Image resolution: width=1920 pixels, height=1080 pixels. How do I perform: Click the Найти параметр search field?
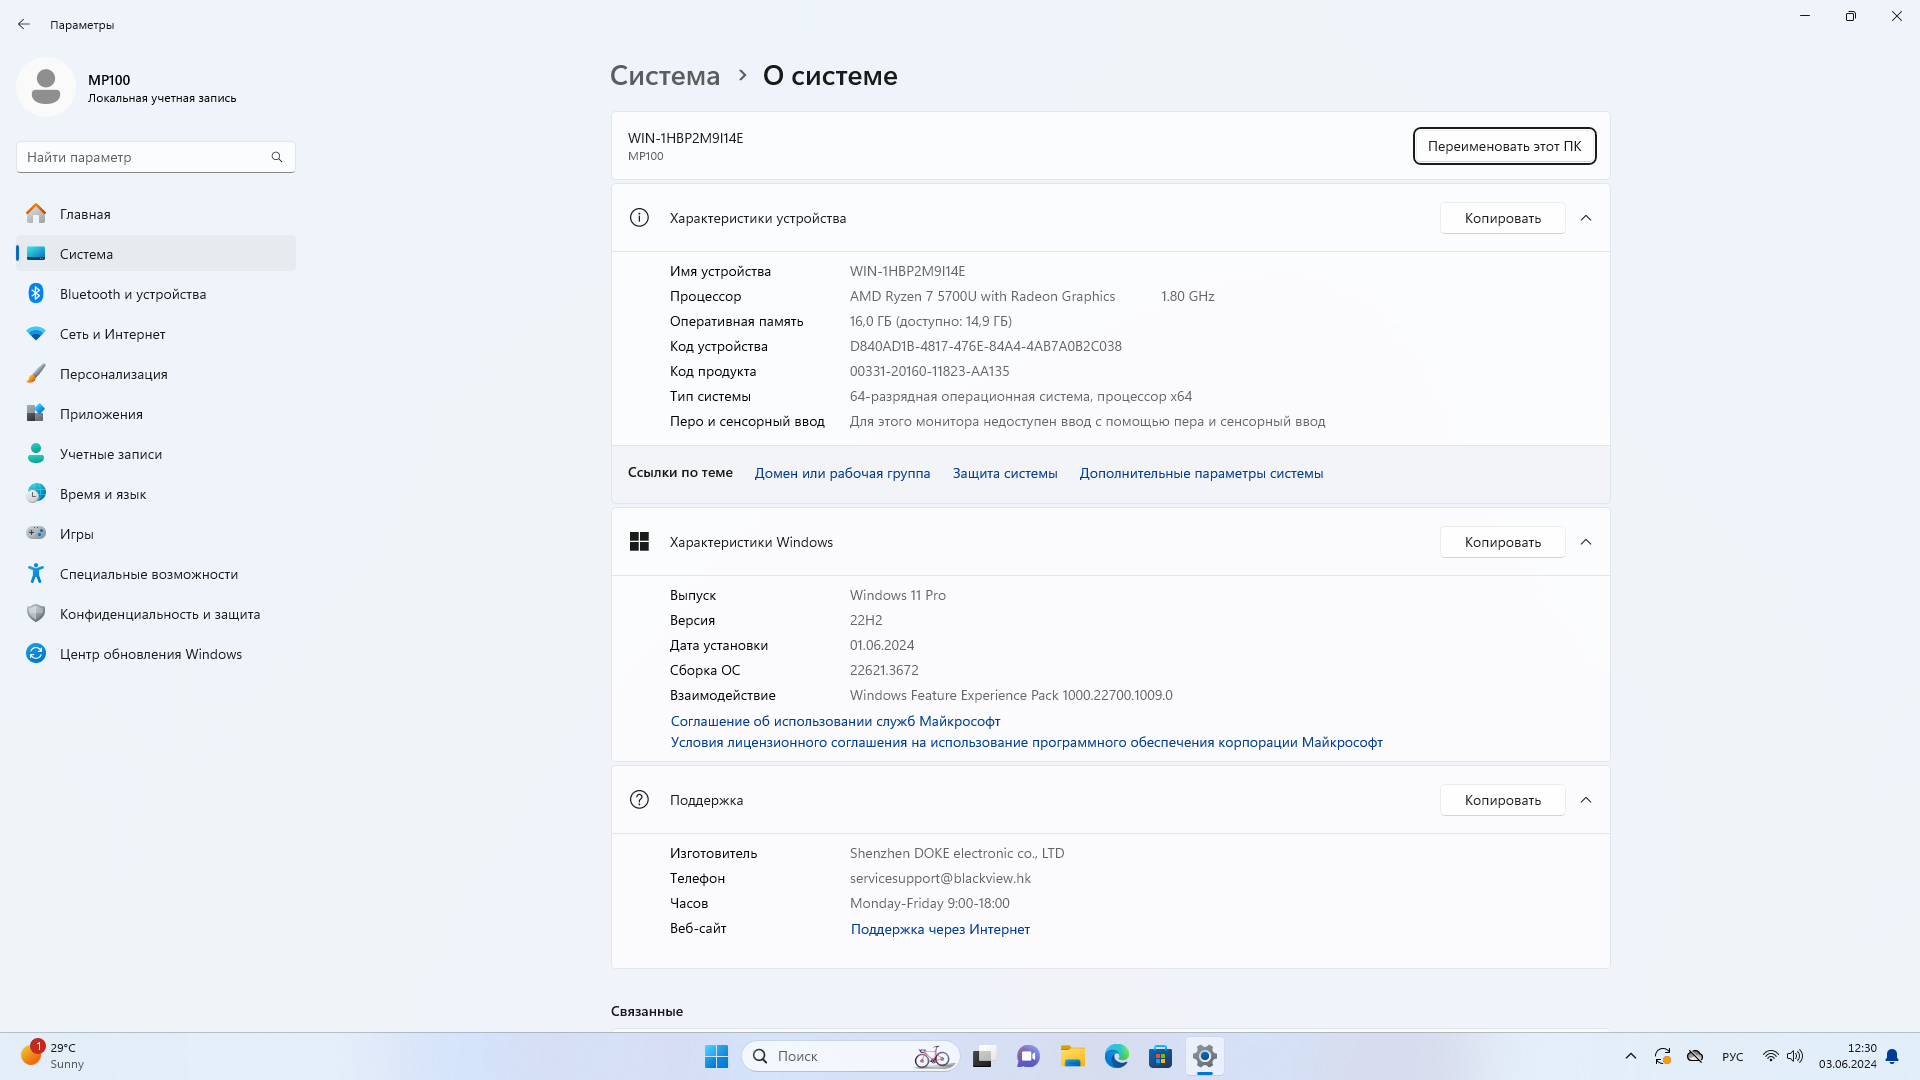(145, 157)
